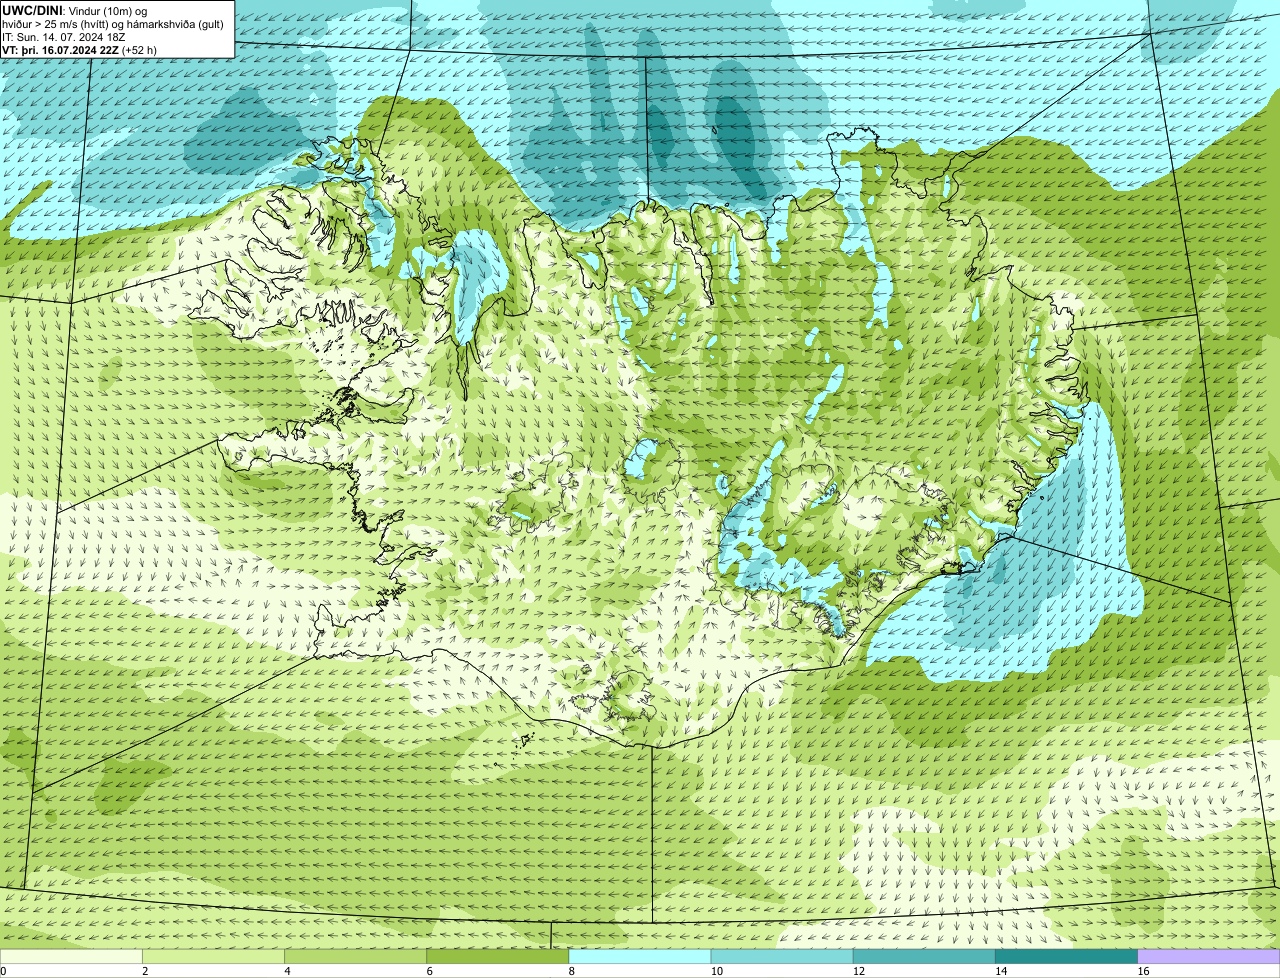Click the scale label '0'

click(4, 971)
